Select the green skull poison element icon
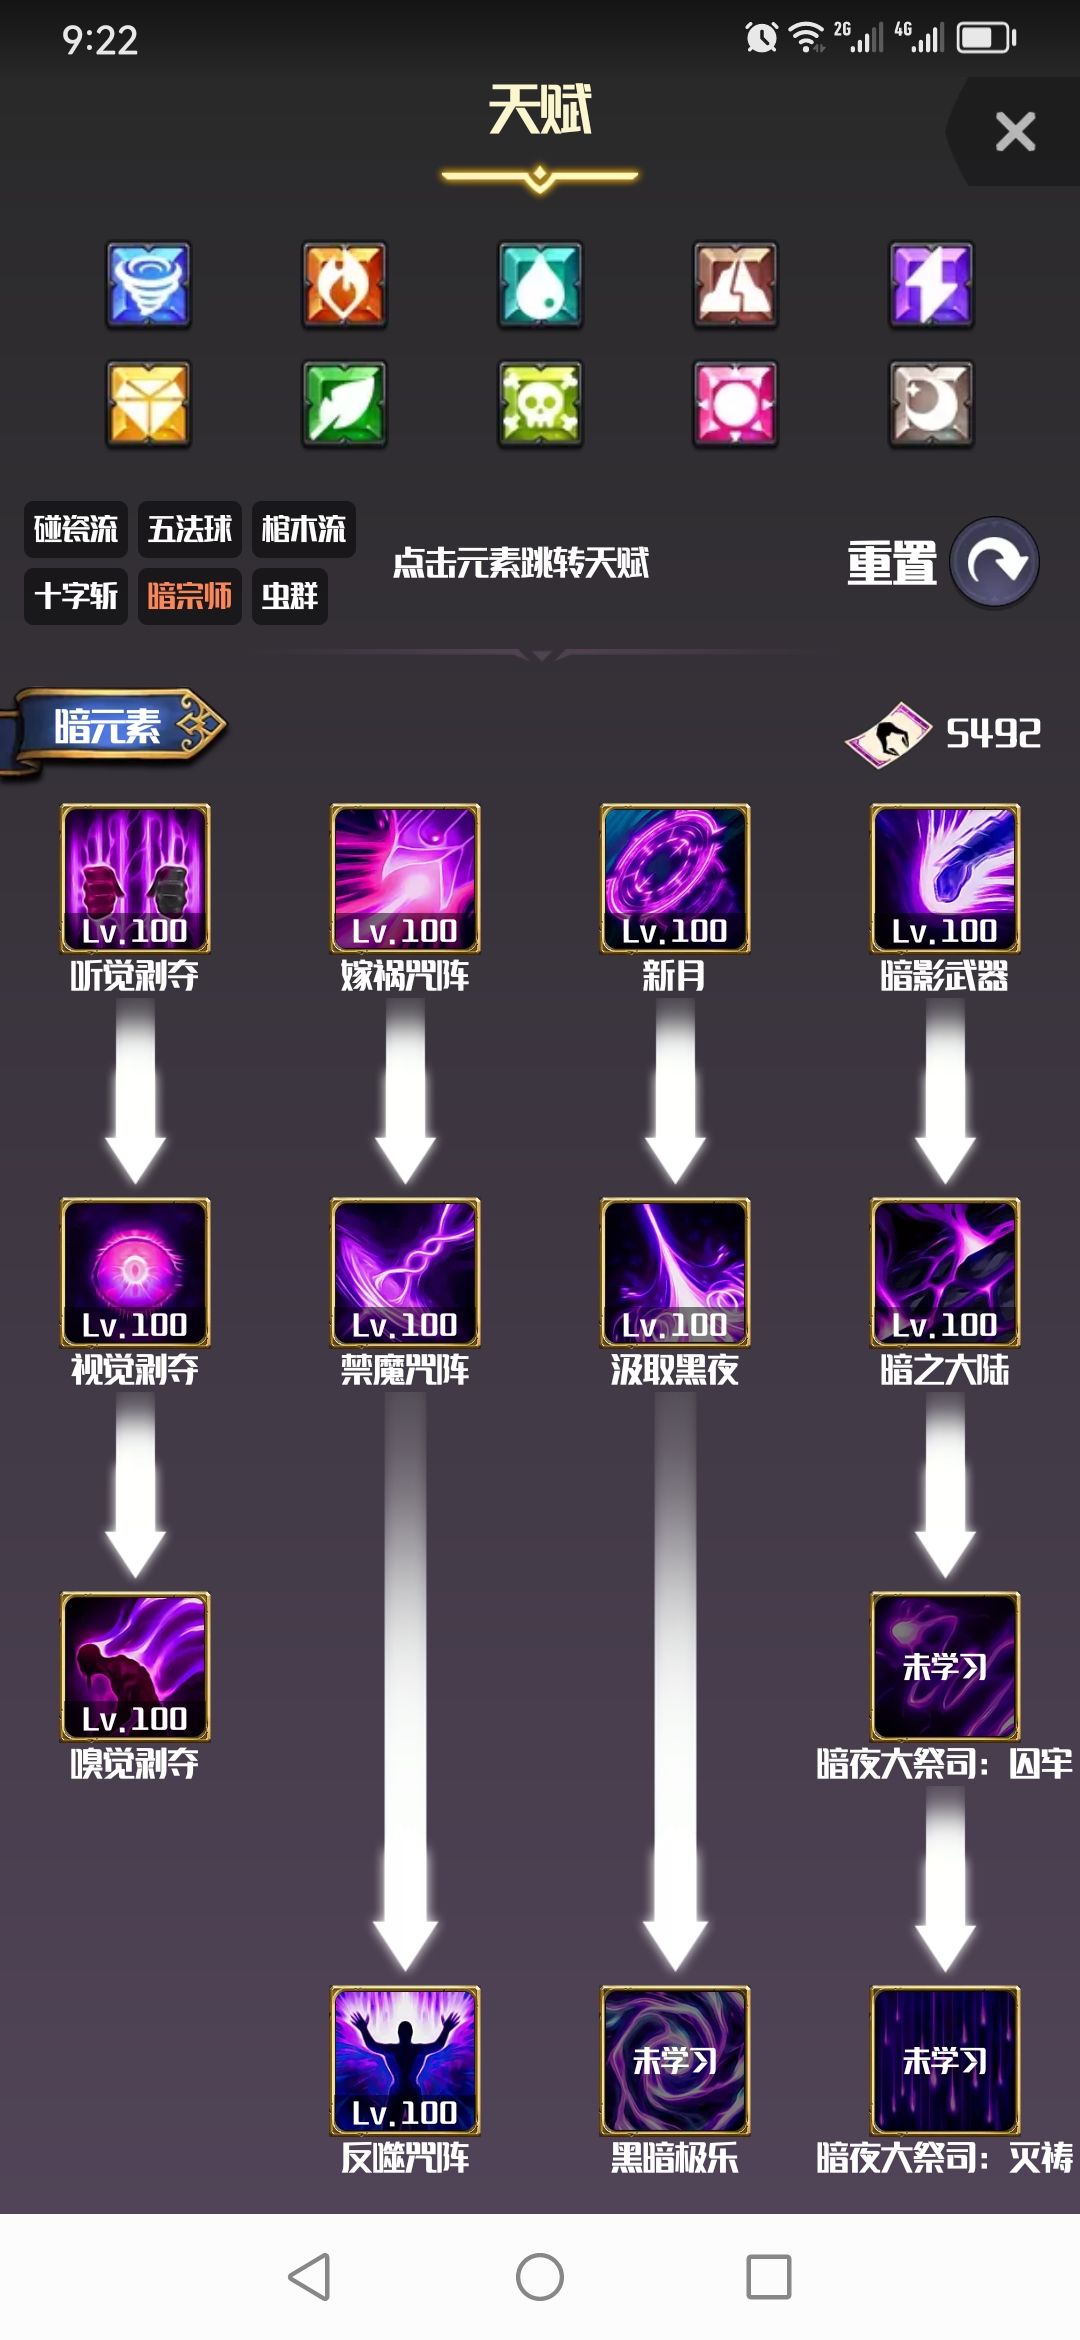 [540, 404]
